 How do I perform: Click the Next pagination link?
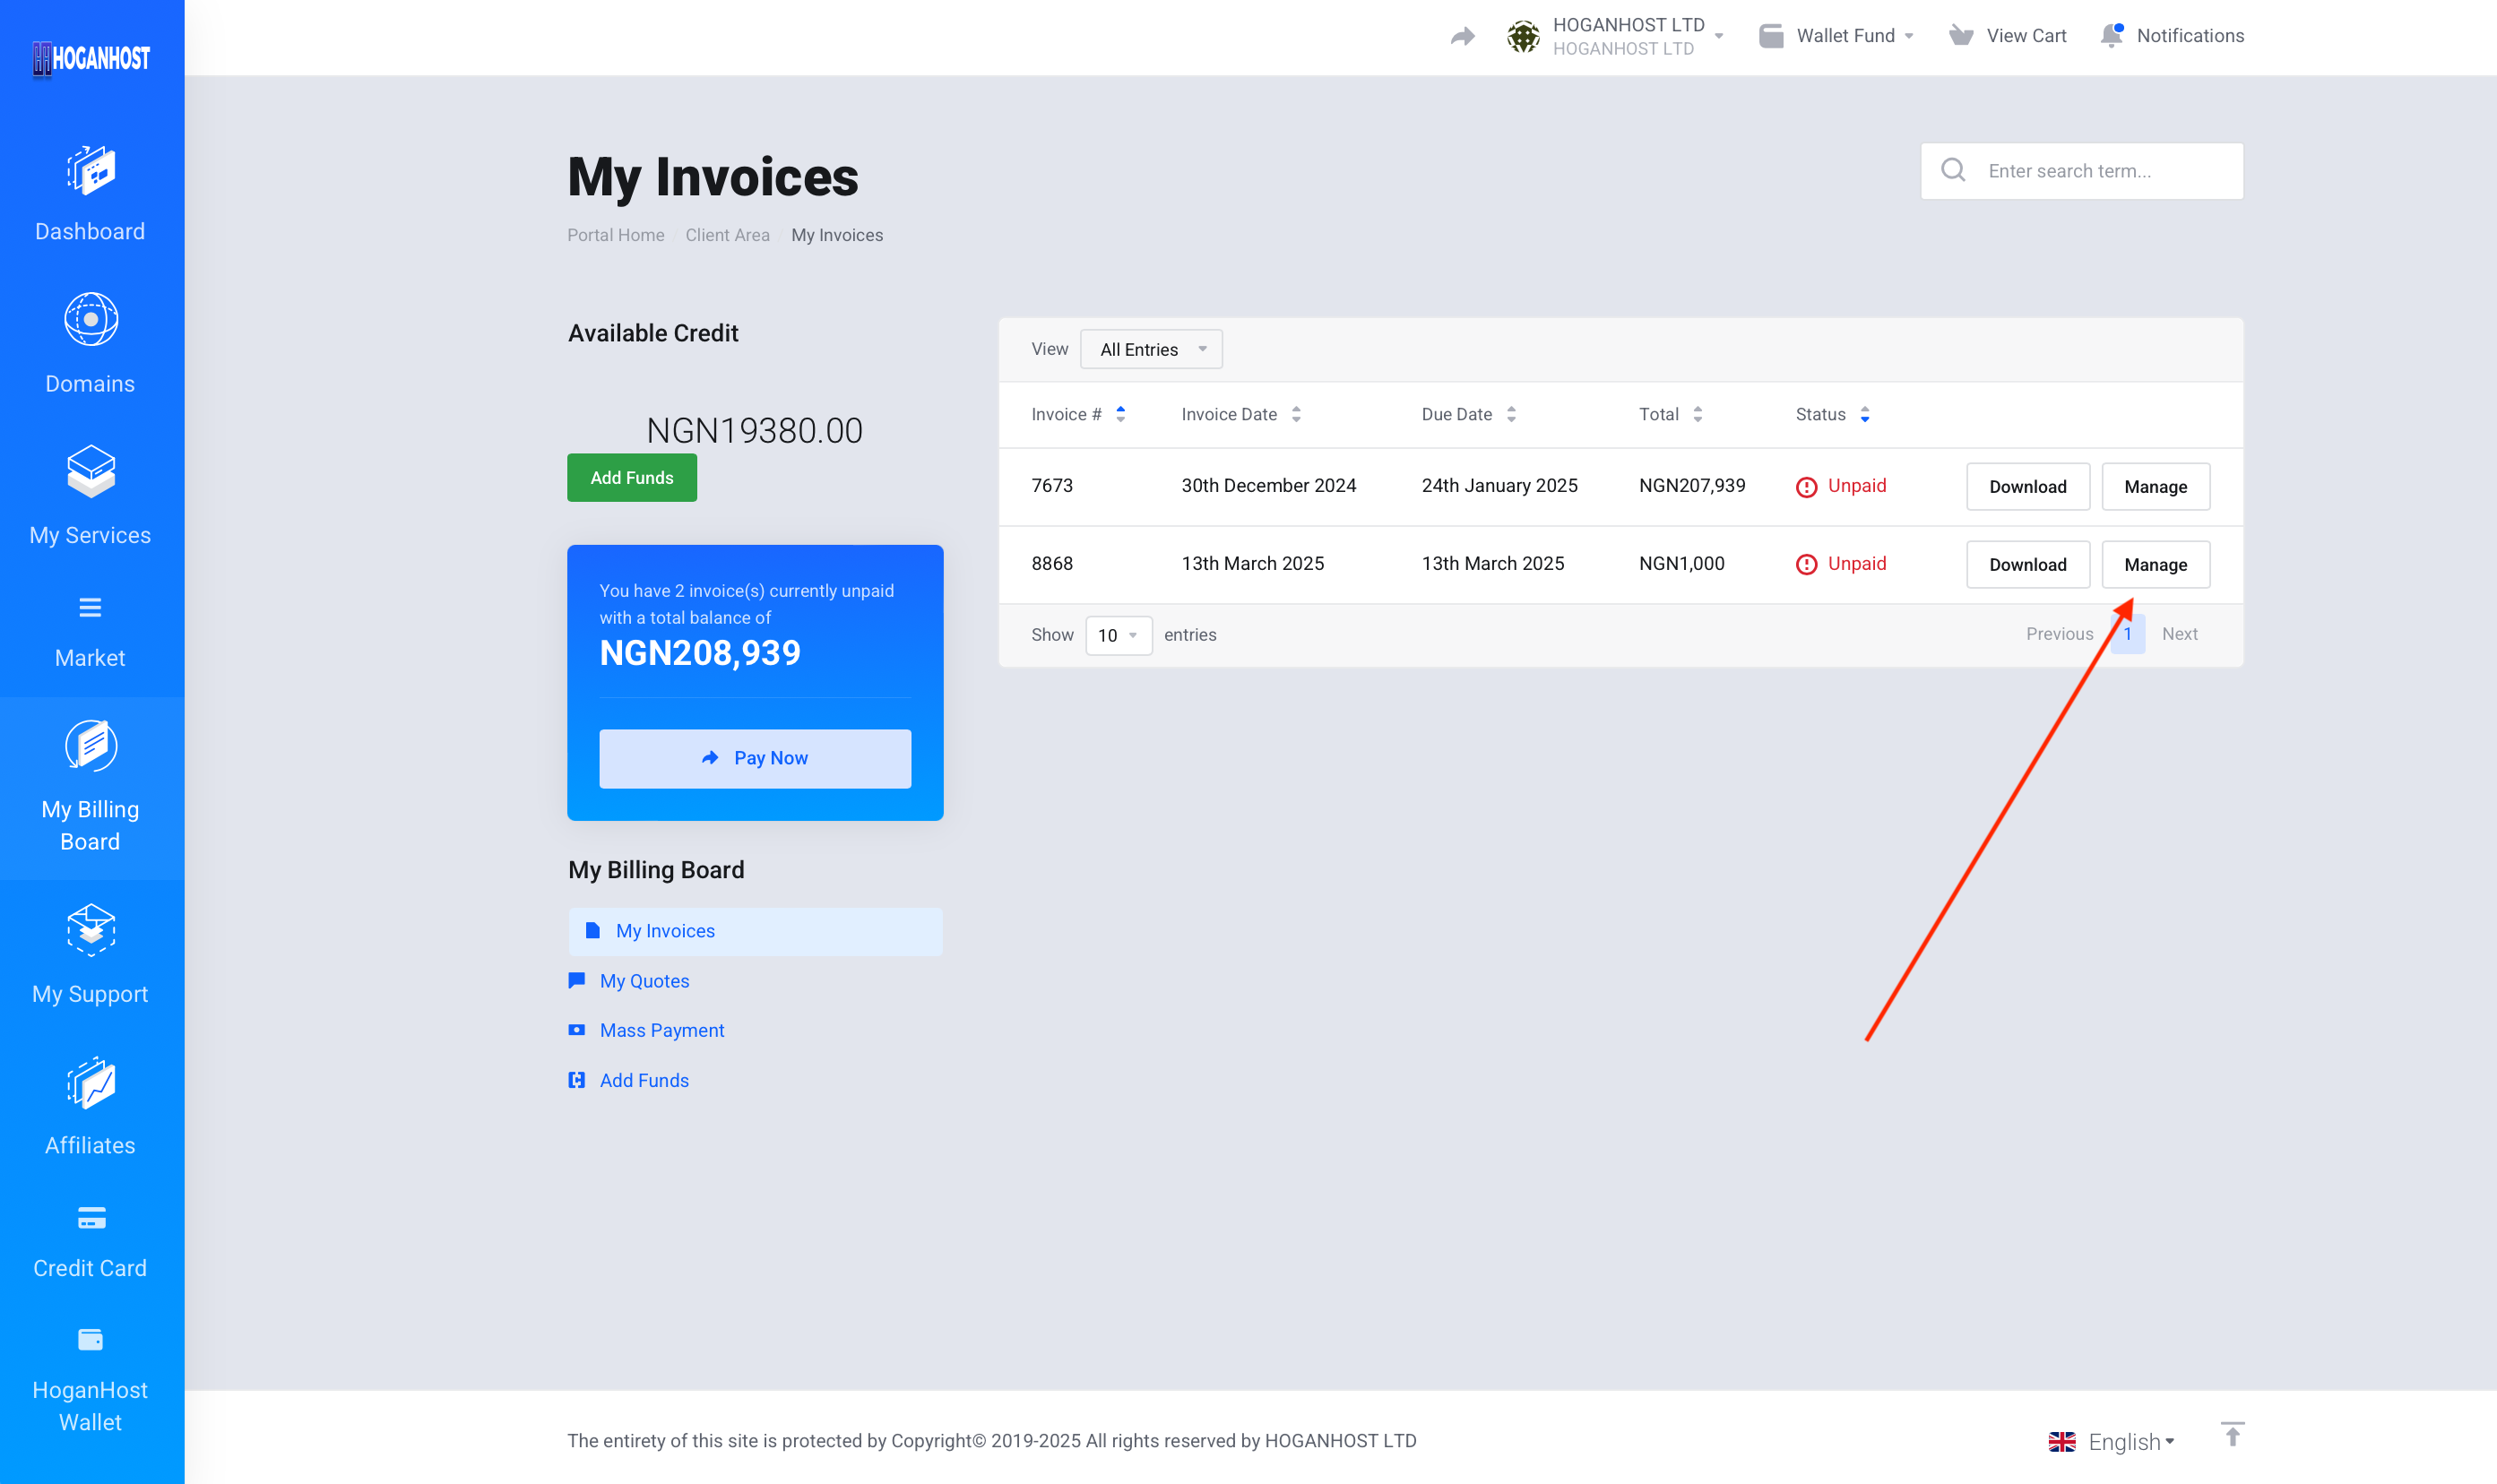point(2179,634)
